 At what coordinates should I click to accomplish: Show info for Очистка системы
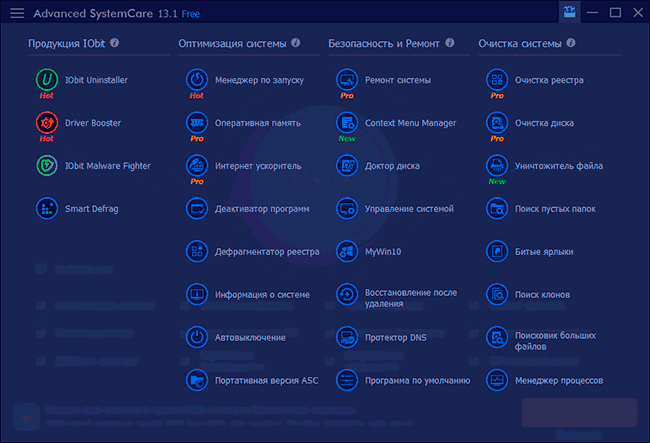[571, 43]
